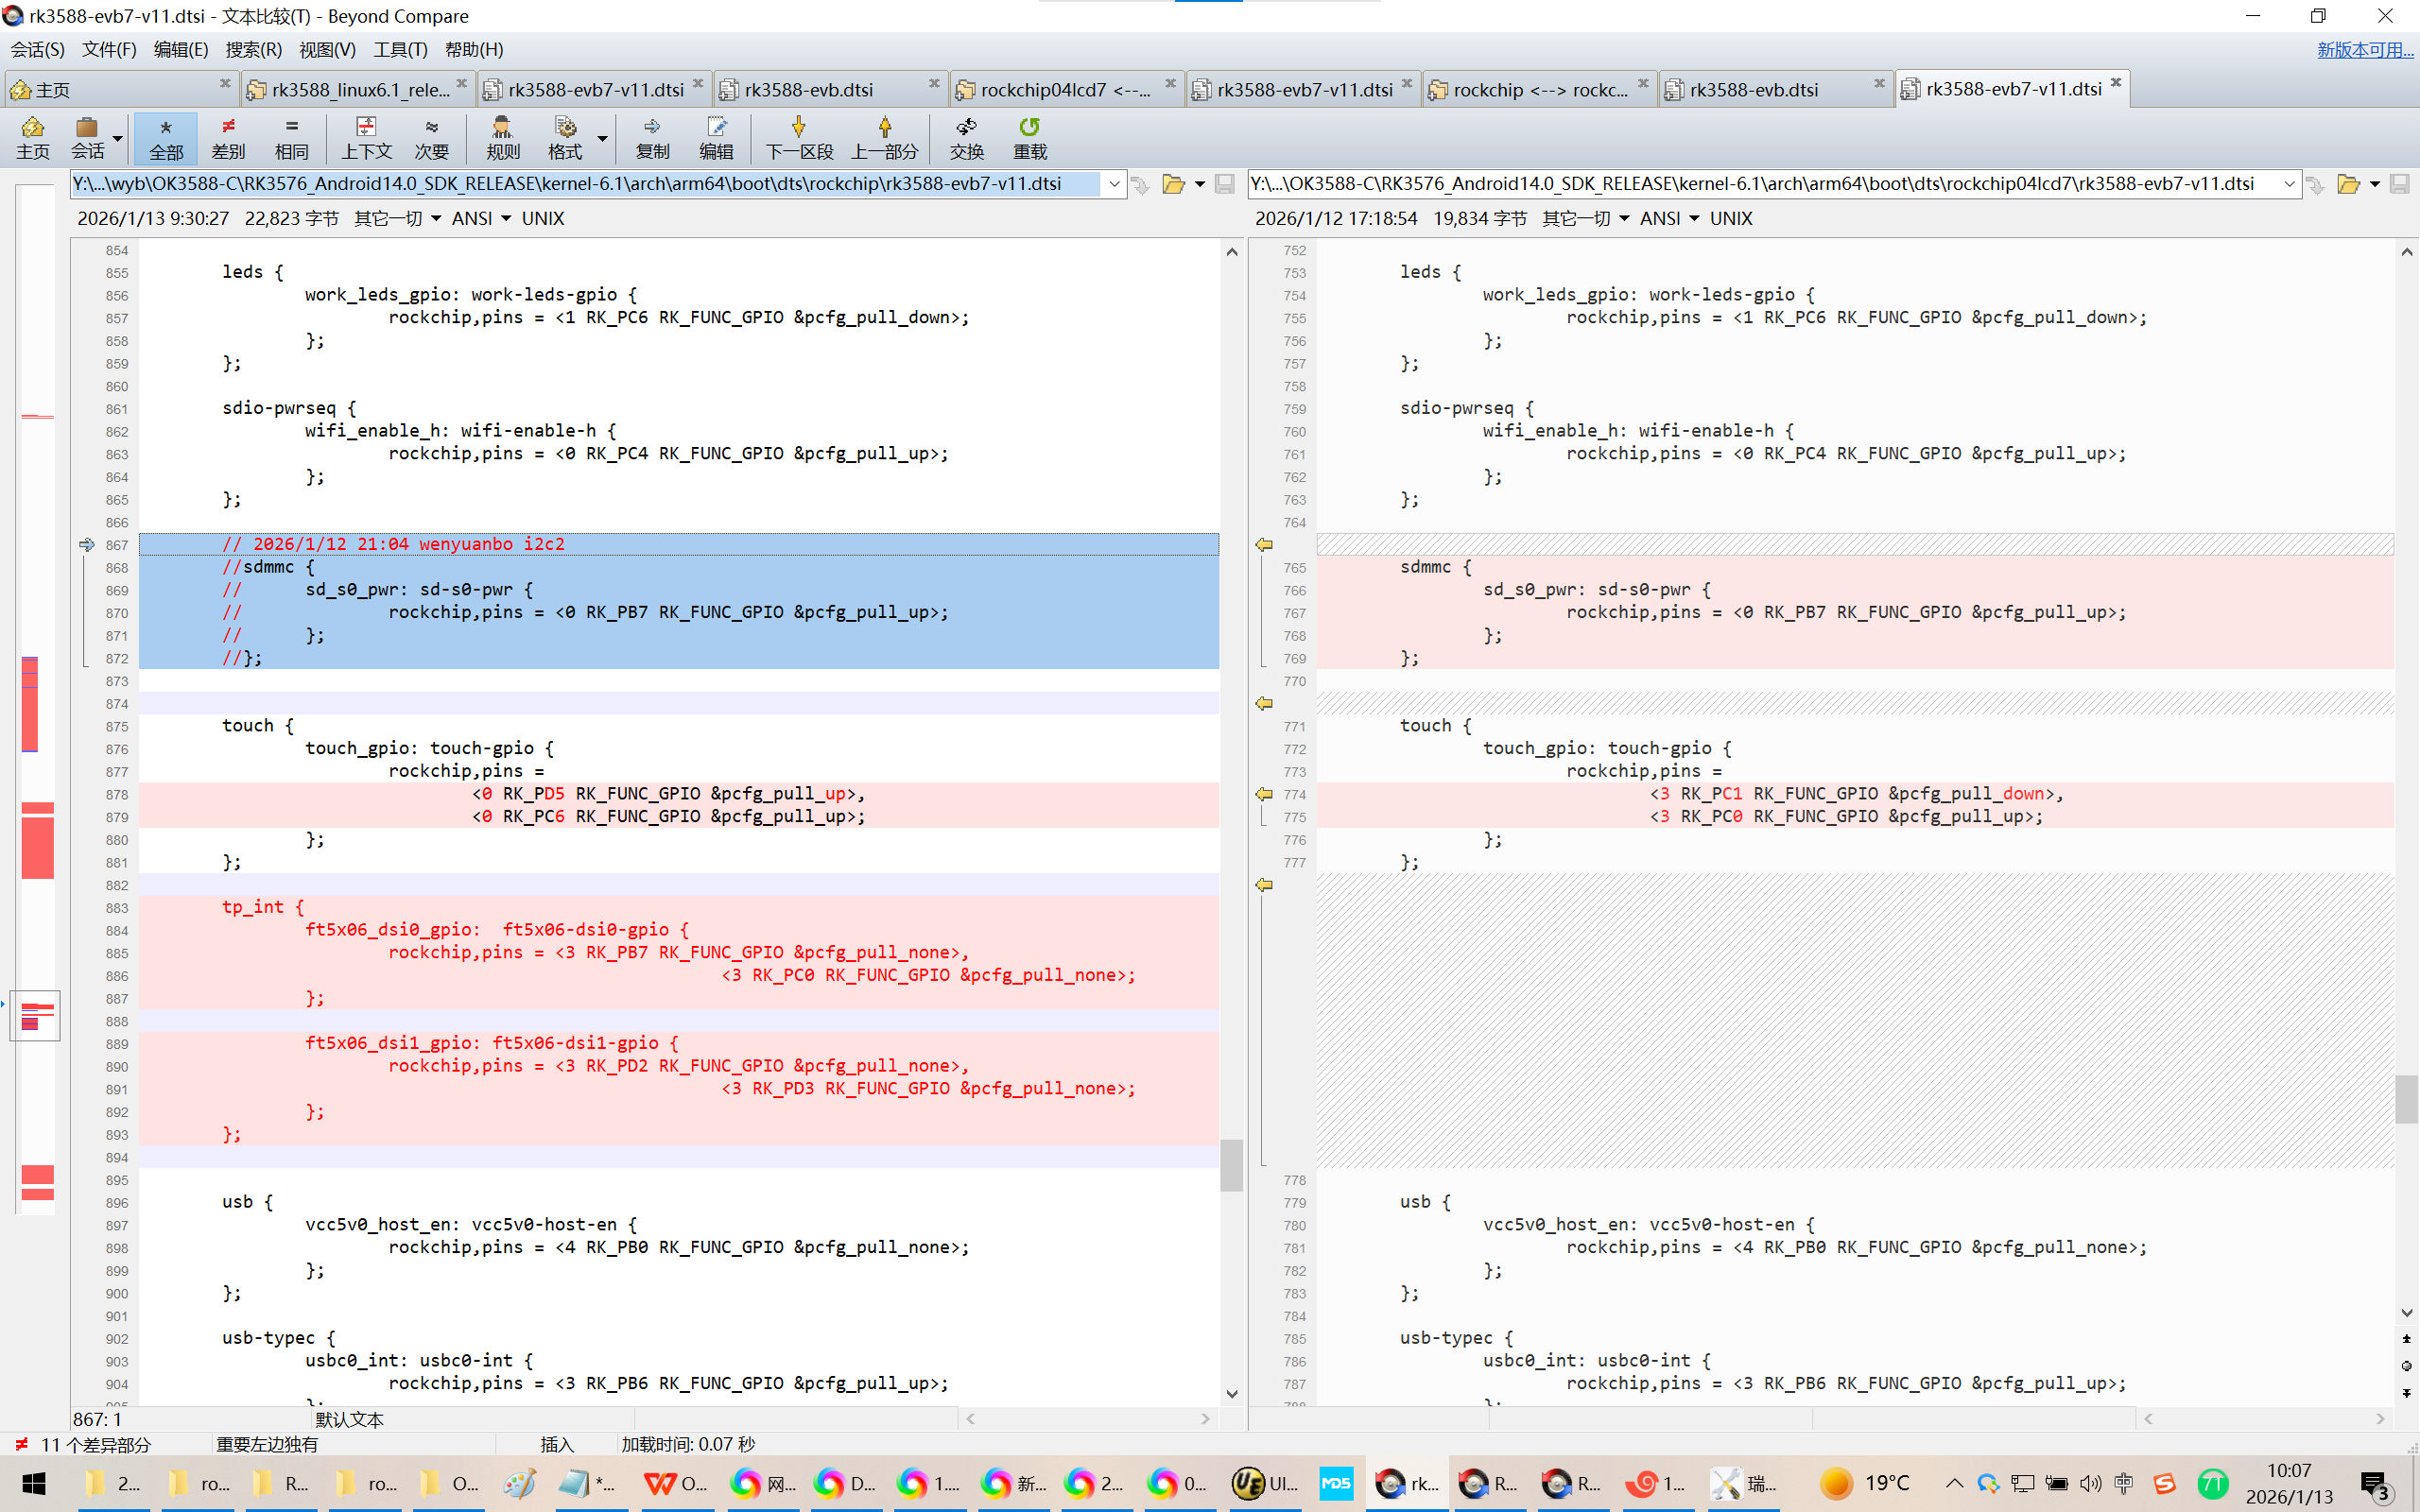The width and height of the screenshot is (2420, 1512).
Task: Open the Search (搜索) menu
Action: (253, 49)
